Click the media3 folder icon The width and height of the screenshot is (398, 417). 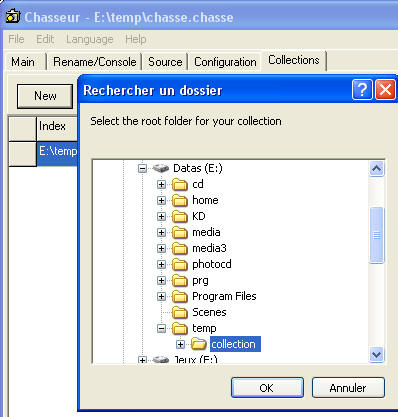[x=180, y=248]
